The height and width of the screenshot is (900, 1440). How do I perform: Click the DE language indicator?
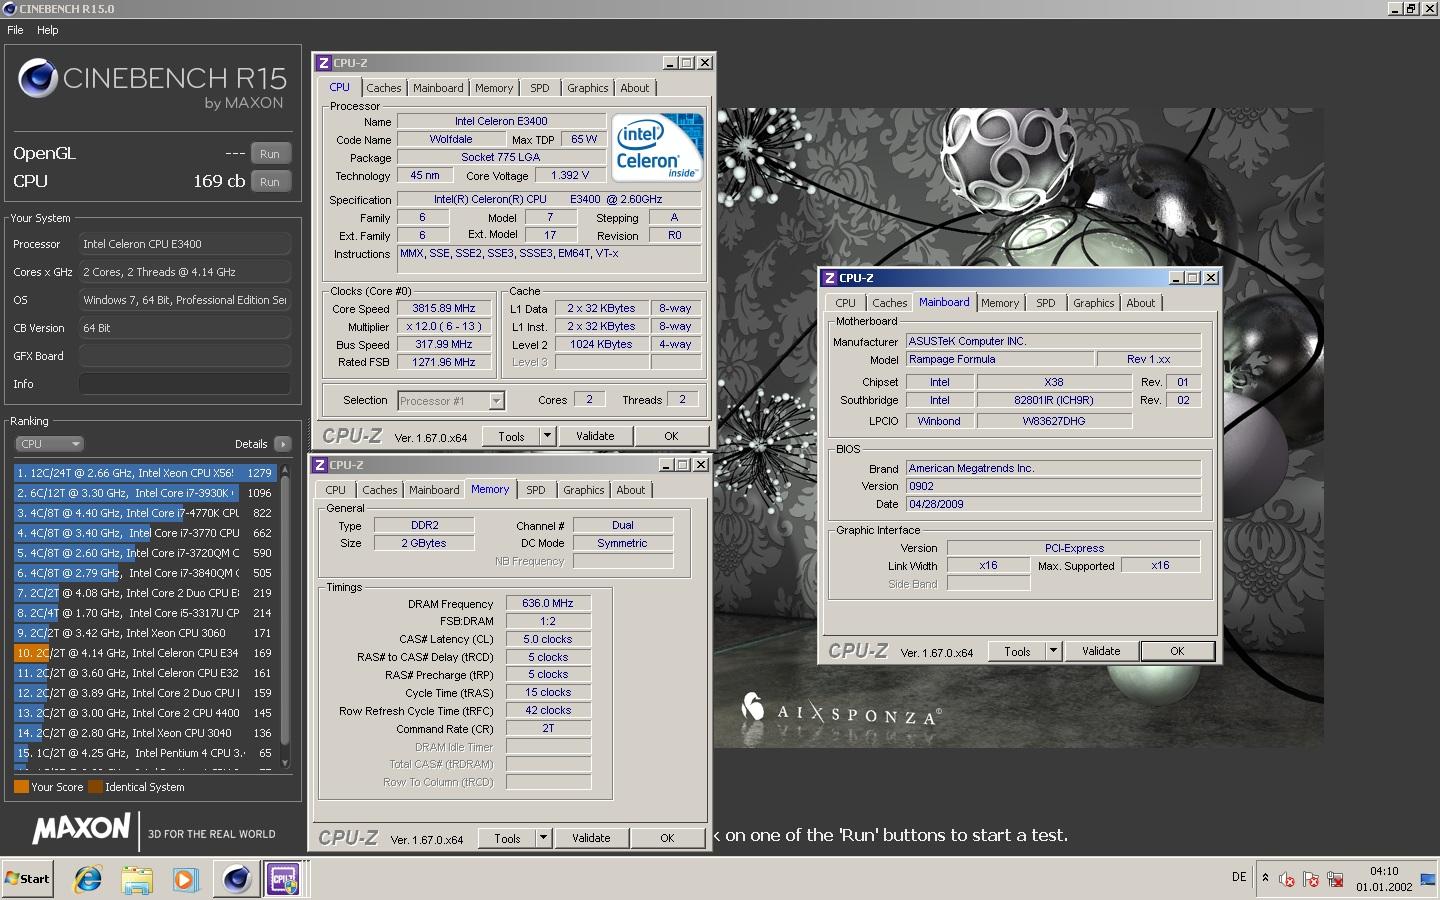pos(1239,878)
